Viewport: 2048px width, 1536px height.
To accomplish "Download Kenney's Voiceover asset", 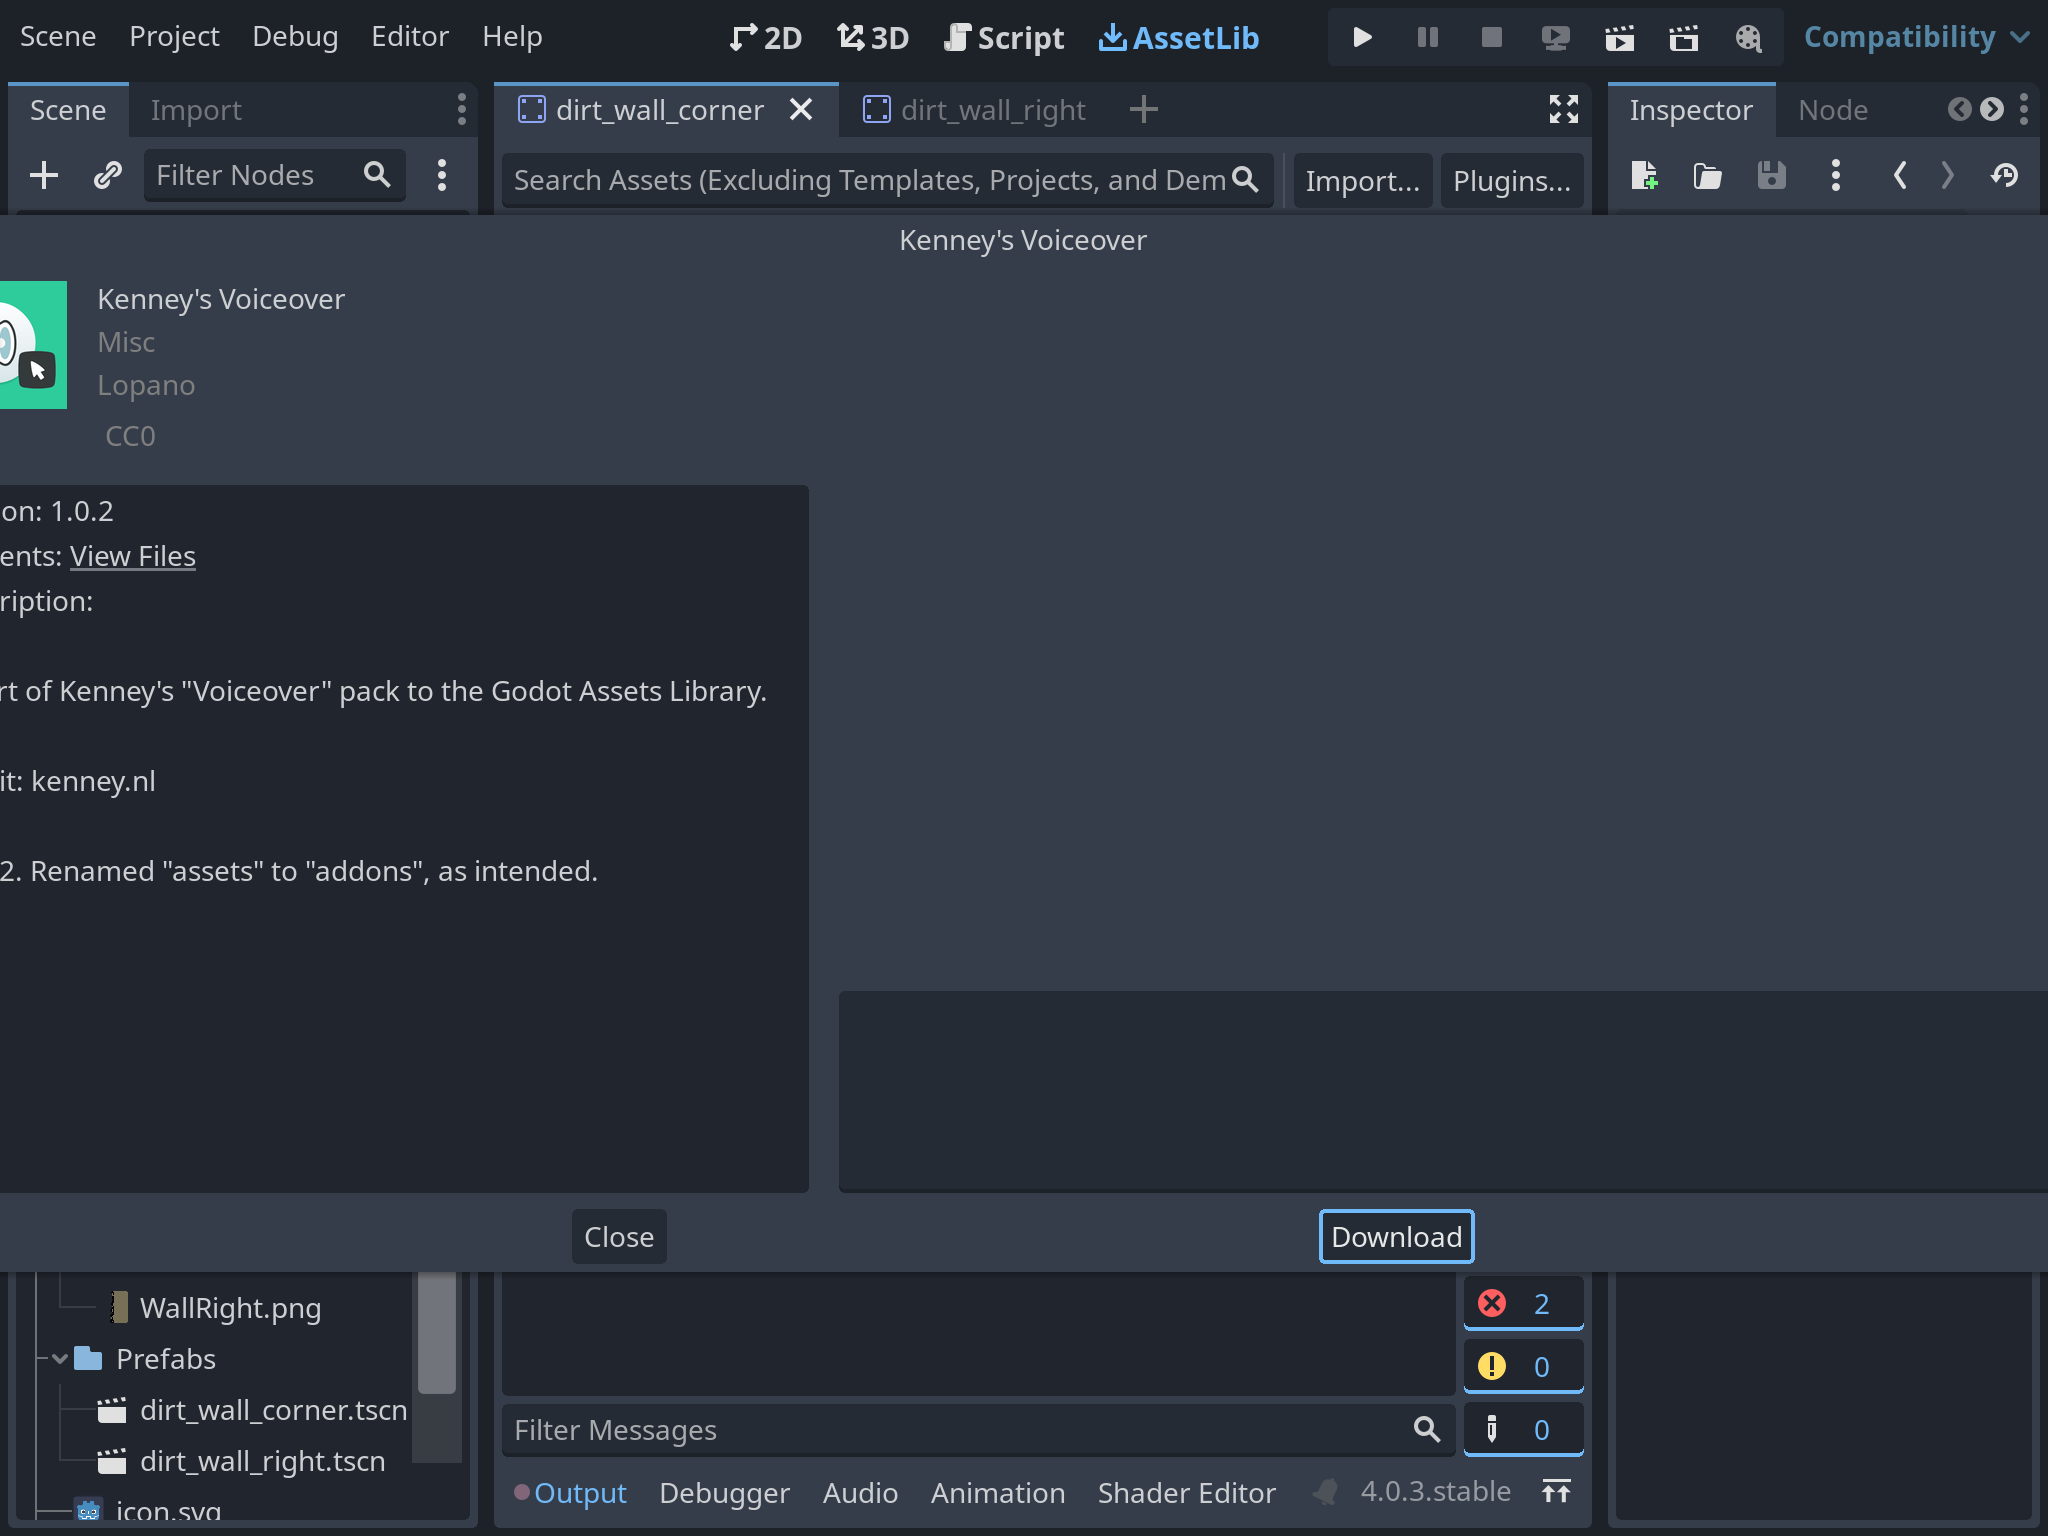I will pos(1397,1236).
